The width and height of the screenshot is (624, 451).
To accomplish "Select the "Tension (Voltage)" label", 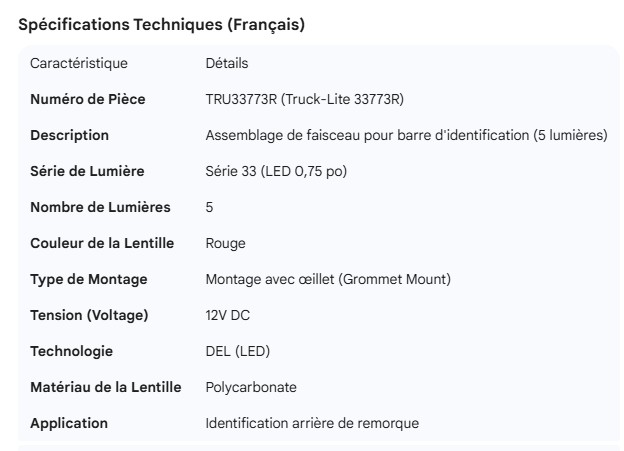I will (x=89, y=316).
